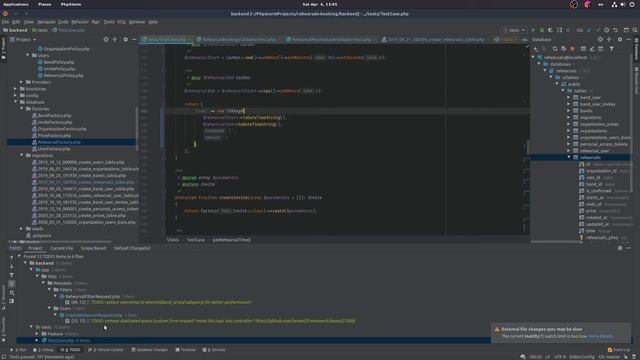
Task: Open the search everywhere magnifier icon
Action: pos(635,30)
